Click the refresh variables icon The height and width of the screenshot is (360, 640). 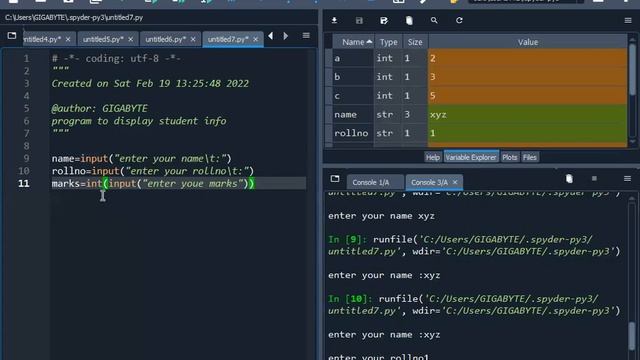459,20
